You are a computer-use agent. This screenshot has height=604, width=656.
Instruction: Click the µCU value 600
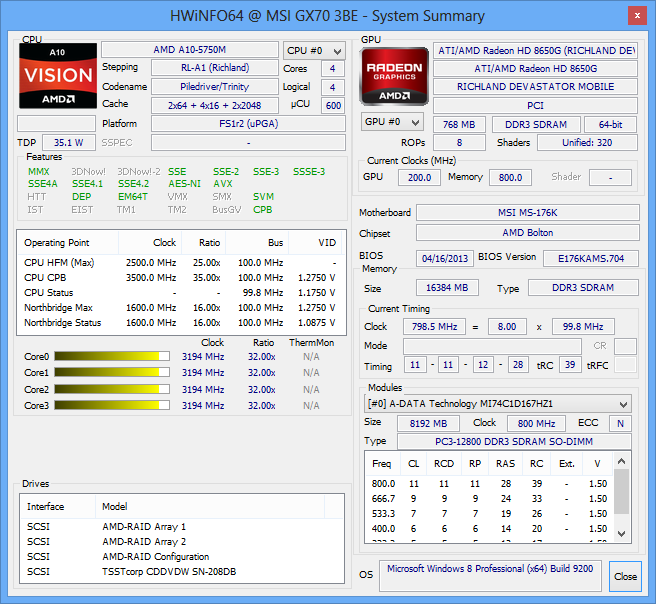(333, 105)
